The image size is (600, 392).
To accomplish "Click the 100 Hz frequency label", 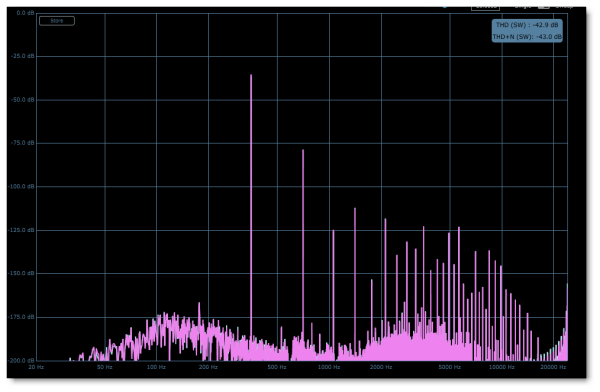I will pyautogui.click(x=156, y=367).
